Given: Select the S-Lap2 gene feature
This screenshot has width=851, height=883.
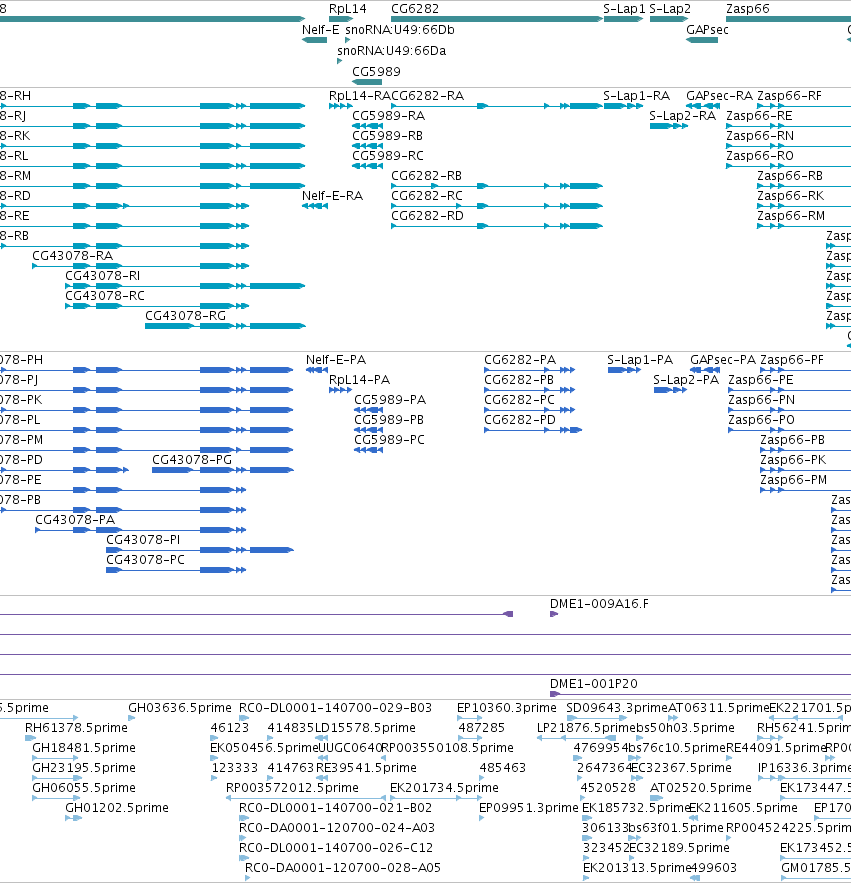Looking at the screenshot, I should click(x=669, y=19).
